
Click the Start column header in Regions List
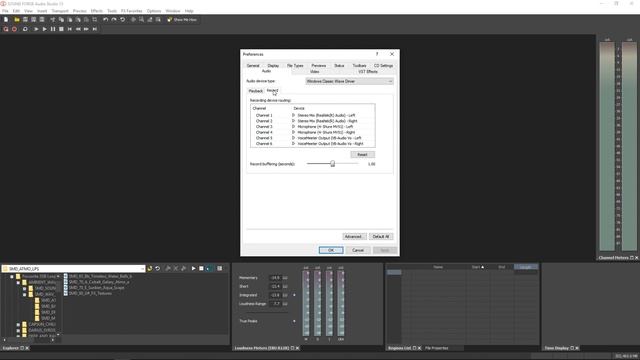click(478, 267)
